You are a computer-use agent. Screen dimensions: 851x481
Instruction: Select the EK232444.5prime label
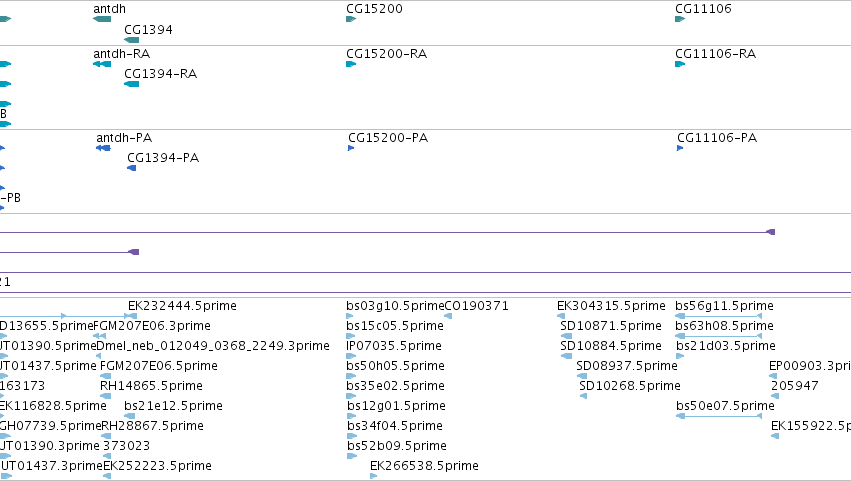click(182, 306)
